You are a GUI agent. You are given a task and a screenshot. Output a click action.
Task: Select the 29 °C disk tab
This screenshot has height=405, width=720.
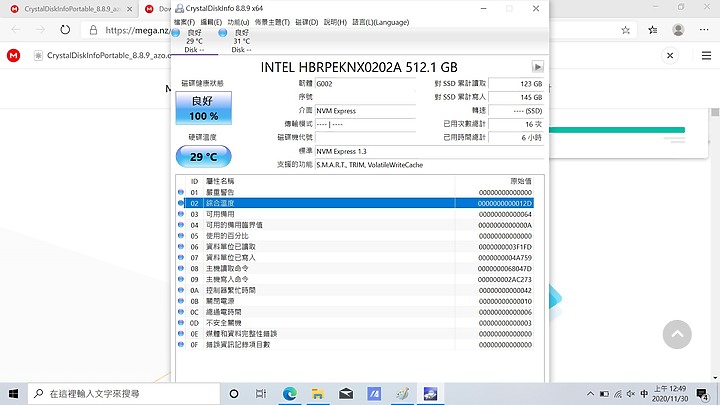[x=194, y=41]
